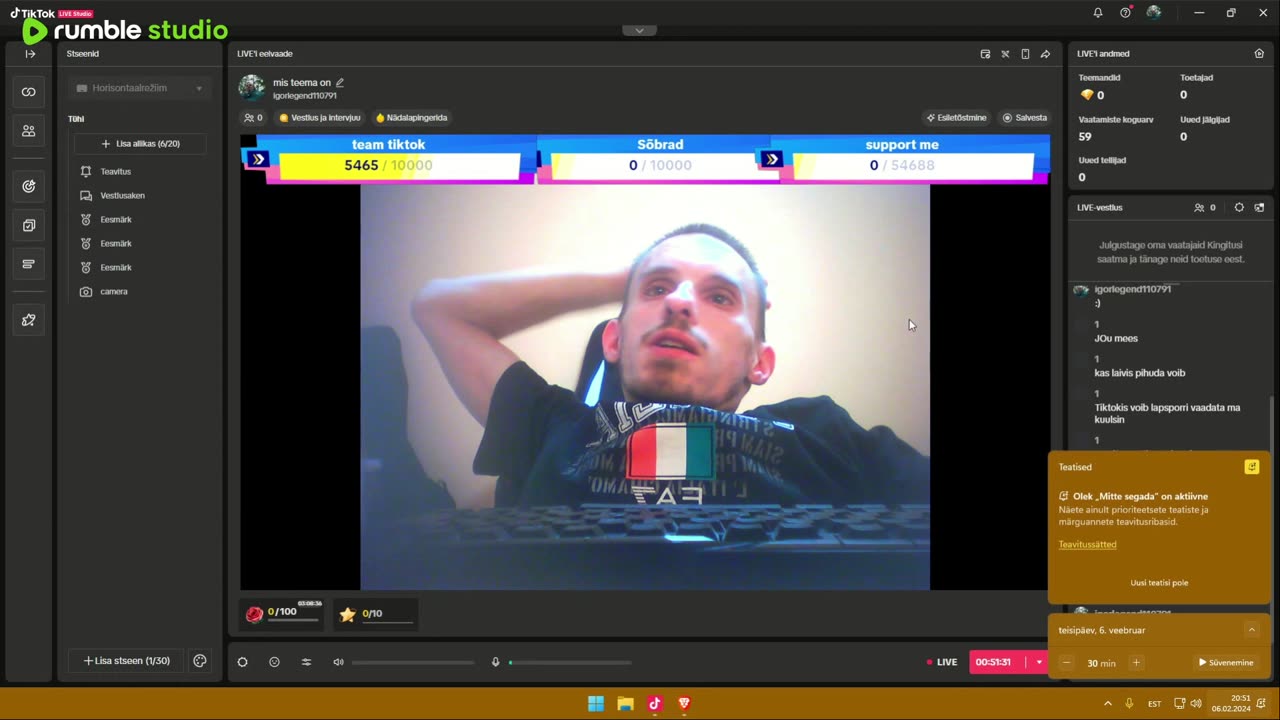Open the calendar schedule icon in LIVE preview header
Viewport: 1280px width, 720px height.
pyautogui.click(x=985, y=54)
